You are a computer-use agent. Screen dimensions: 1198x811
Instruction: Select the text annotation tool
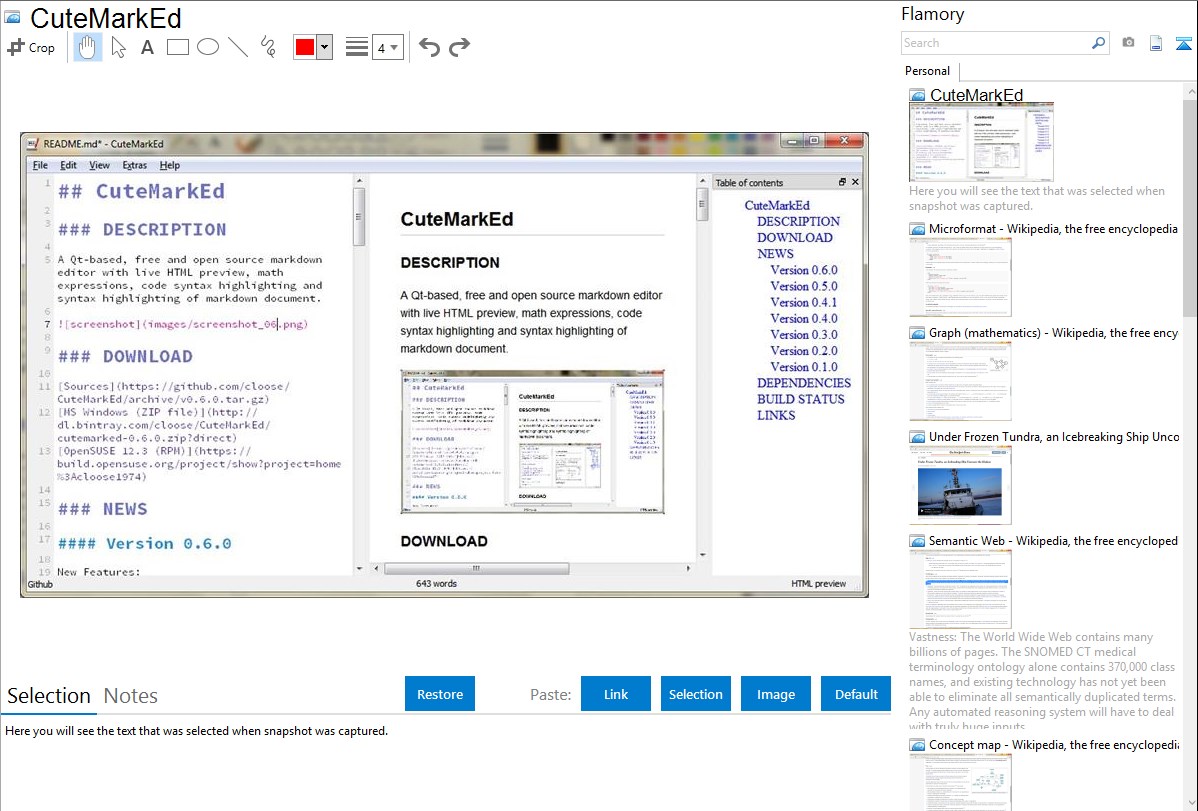(x=147, y=47)
